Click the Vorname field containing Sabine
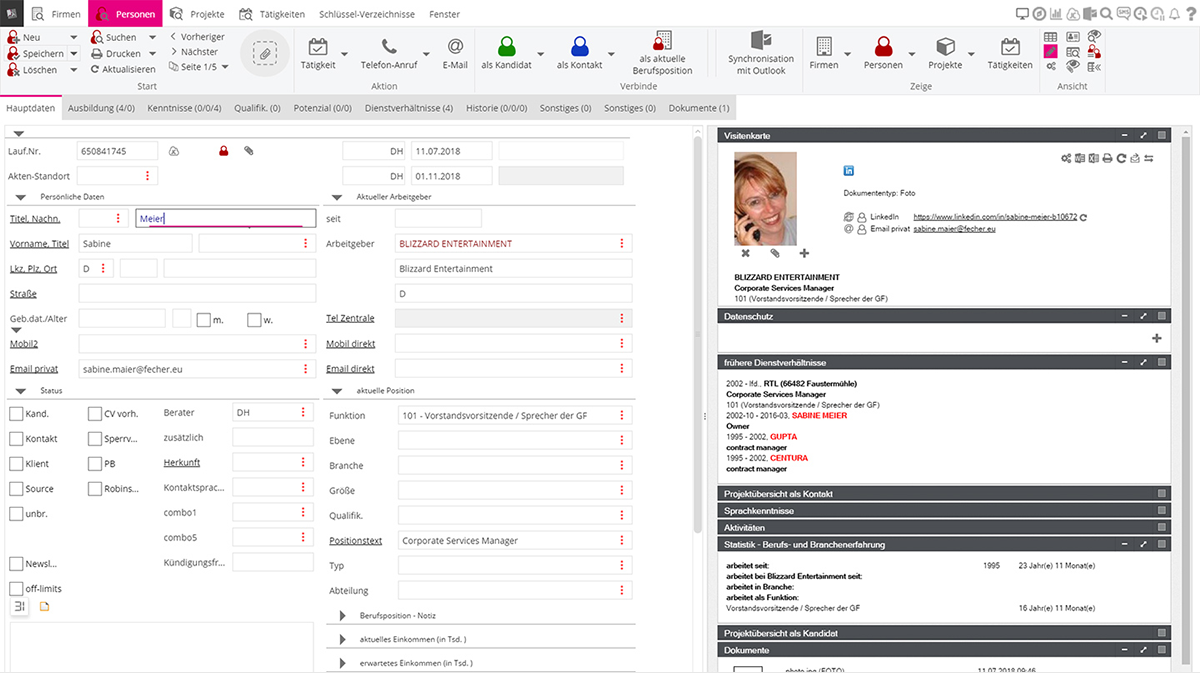The width and height of the screenshot is (1200, 675). (x=136, y=243)
